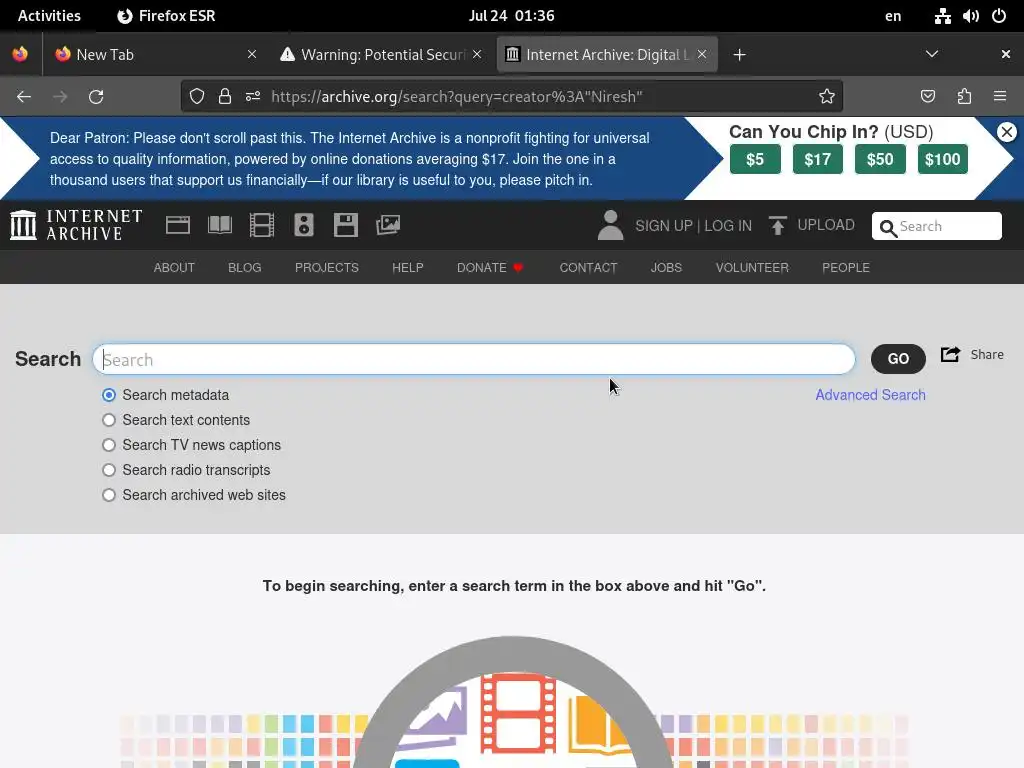Open the DONATE menu item
This screenshot has width=1024, height=768.
coord(490,268)
